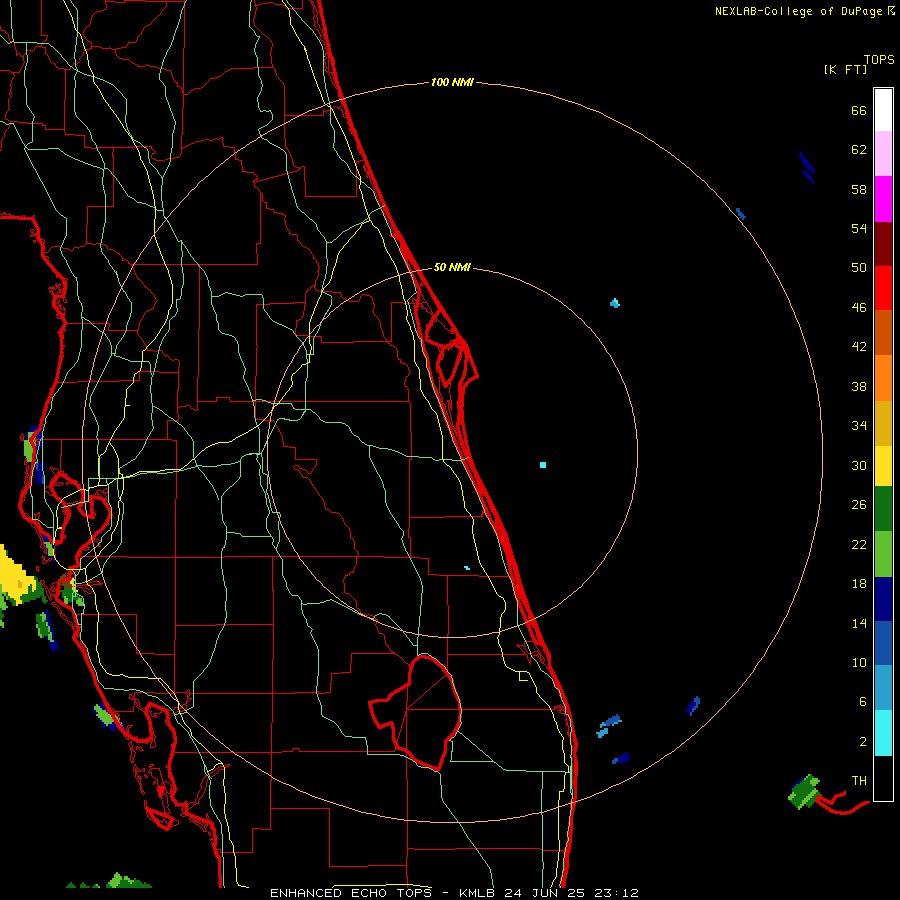Click the 62 legend value

click(859, 150)
